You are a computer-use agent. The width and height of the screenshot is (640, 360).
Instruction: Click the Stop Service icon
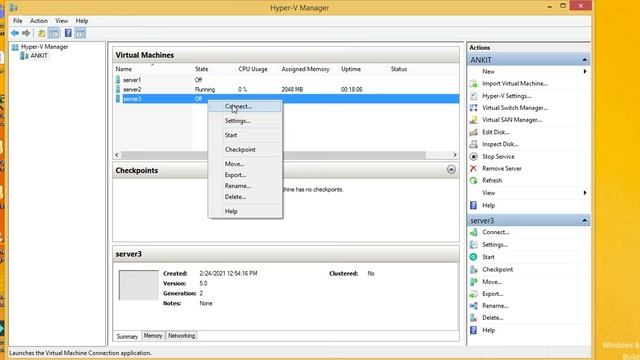tap(473, 156)
